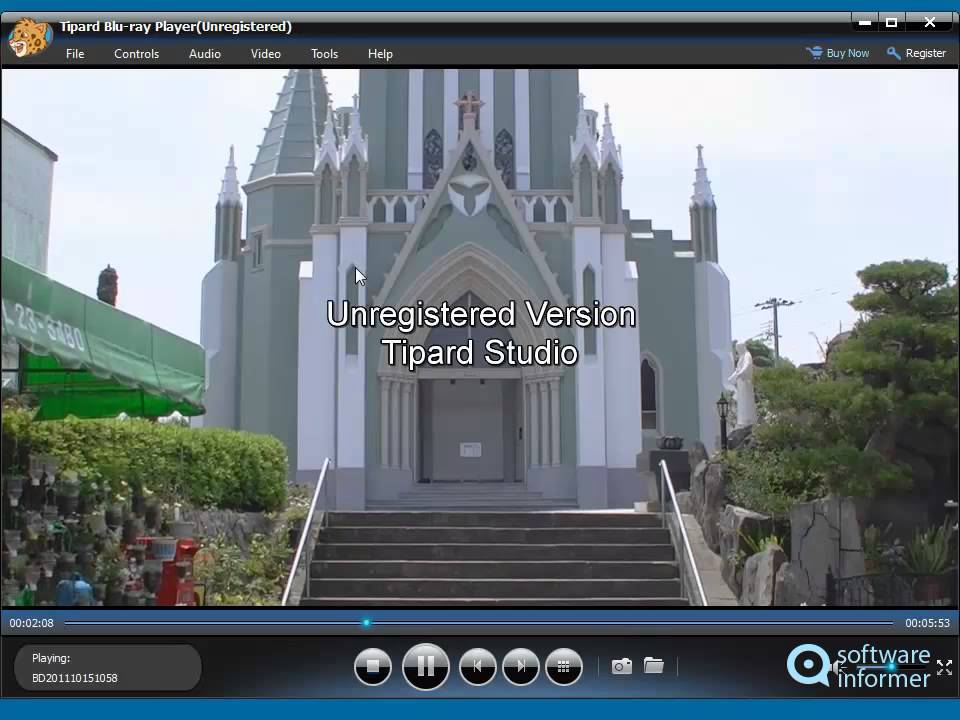The width and height of the screenshot is (960, 720).
Task: Click the elapsed time 00:02:08
Action: click(31, 623)
